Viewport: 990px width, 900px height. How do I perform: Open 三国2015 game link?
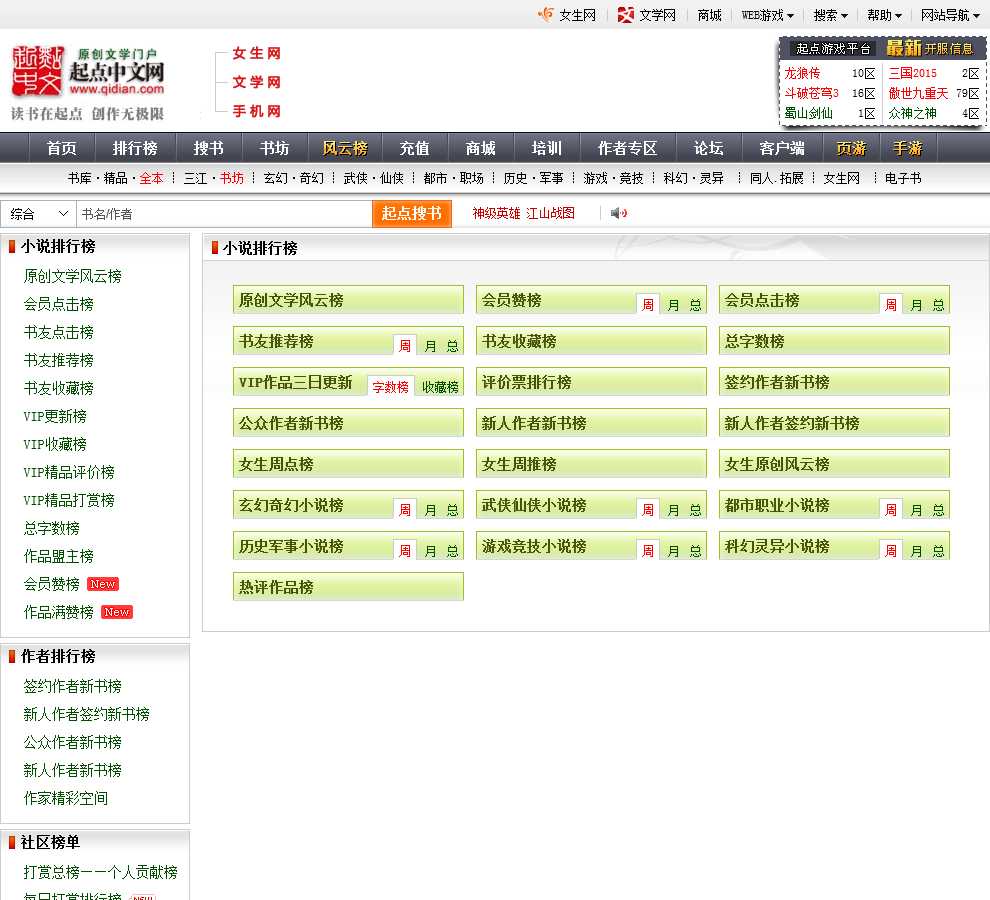click(912, 73)
